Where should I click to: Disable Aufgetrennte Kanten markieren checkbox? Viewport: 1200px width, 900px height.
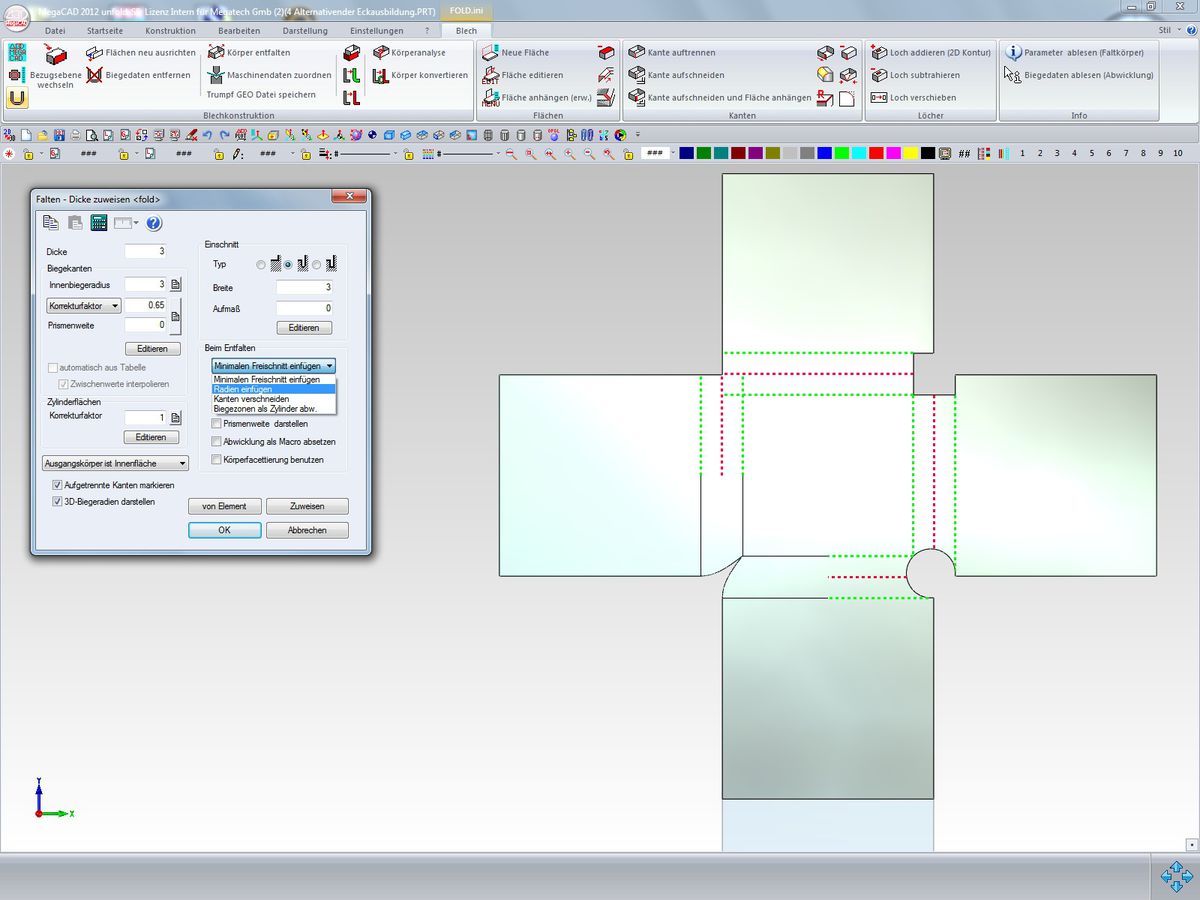point(57,485)
